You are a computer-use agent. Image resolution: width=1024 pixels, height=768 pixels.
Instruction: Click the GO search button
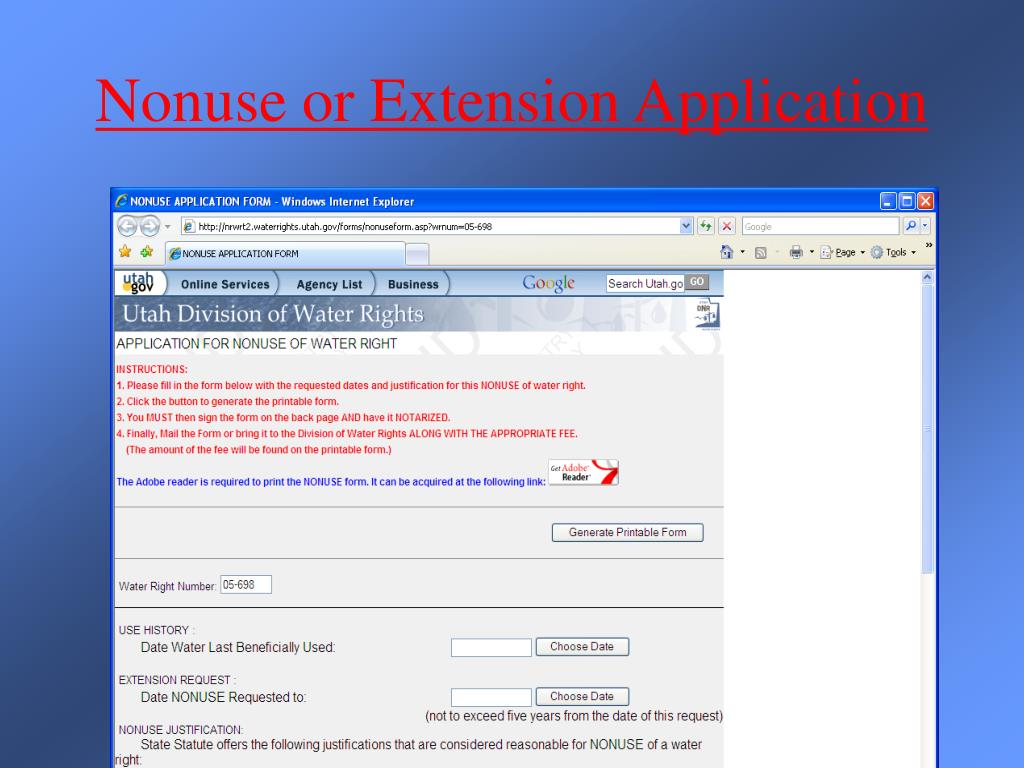[697, 281]
